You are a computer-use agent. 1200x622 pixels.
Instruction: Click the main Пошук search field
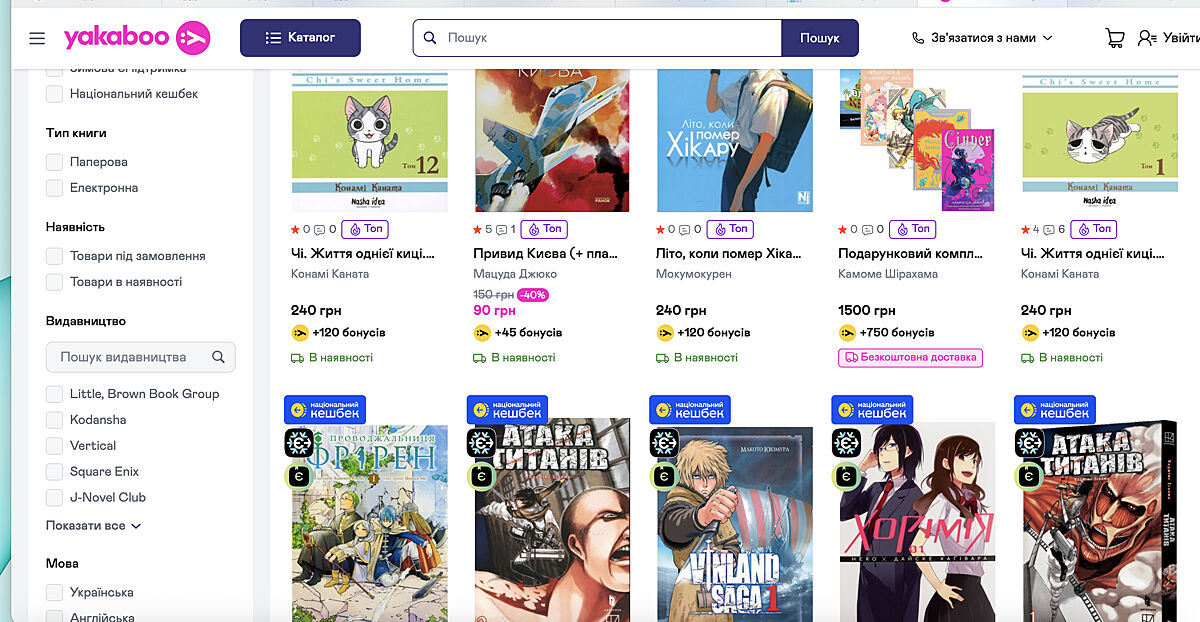(x=598, y=38)
